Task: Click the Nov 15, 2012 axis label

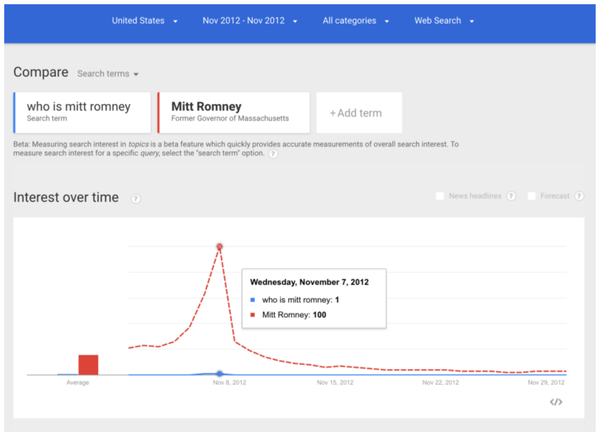Action: pyautogui.click(x=335, y=383)
